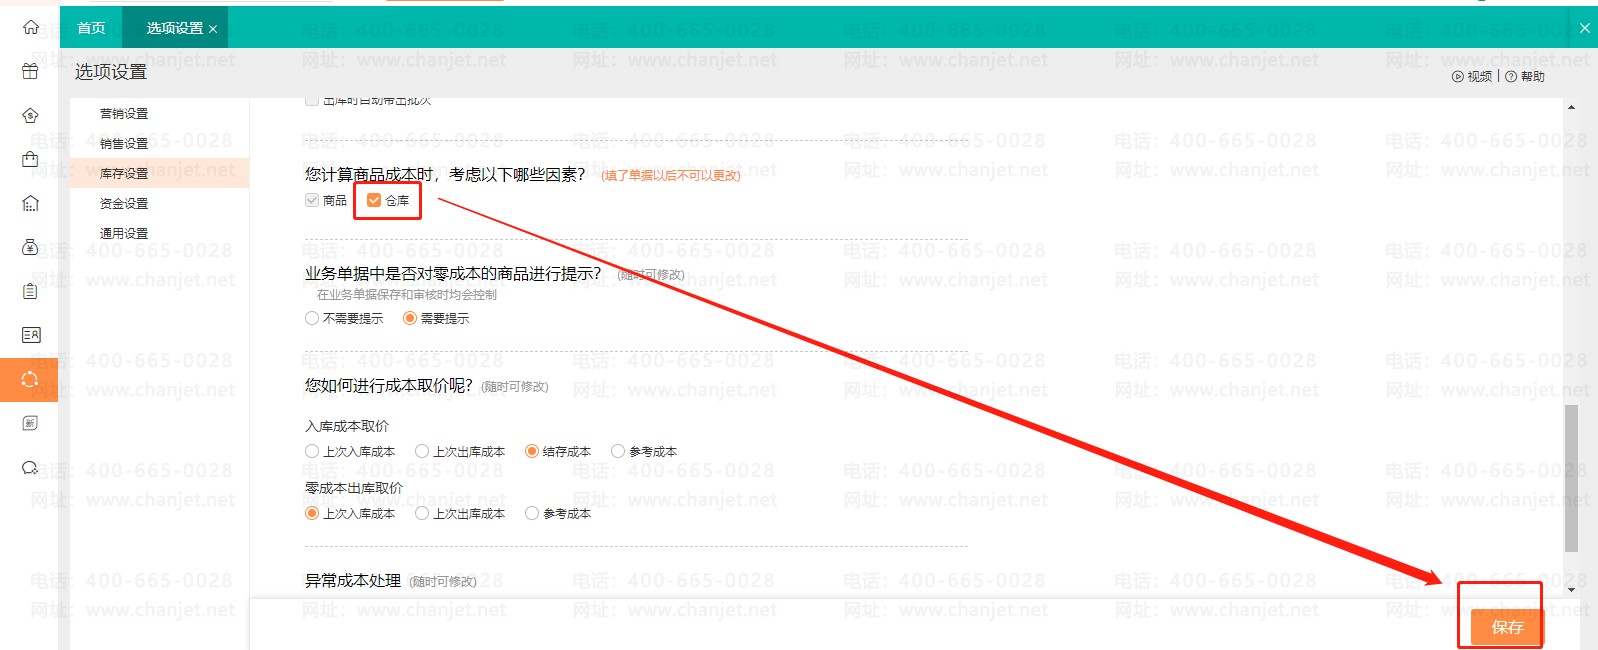Click the 入库成本取价 label
Screen dimensions: 1598x650
coord(347,426)
